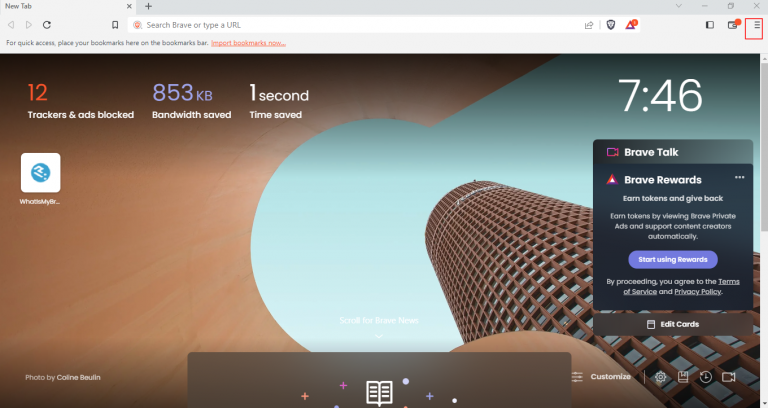Click the Brave Rewards triangle icon in toolbar
768x408 pixels.
coord(632,24)
